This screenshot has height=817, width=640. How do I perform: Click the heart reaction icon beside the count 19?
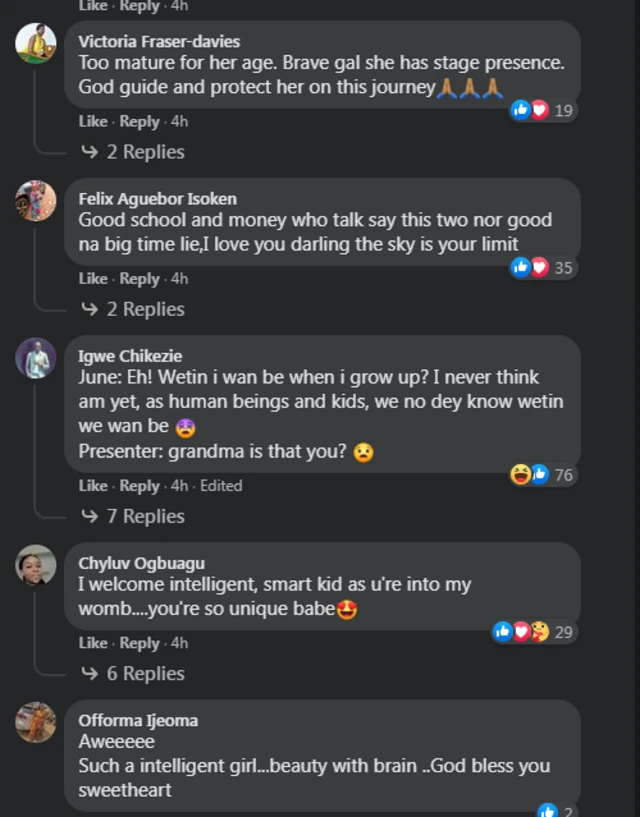coord(535,111)
